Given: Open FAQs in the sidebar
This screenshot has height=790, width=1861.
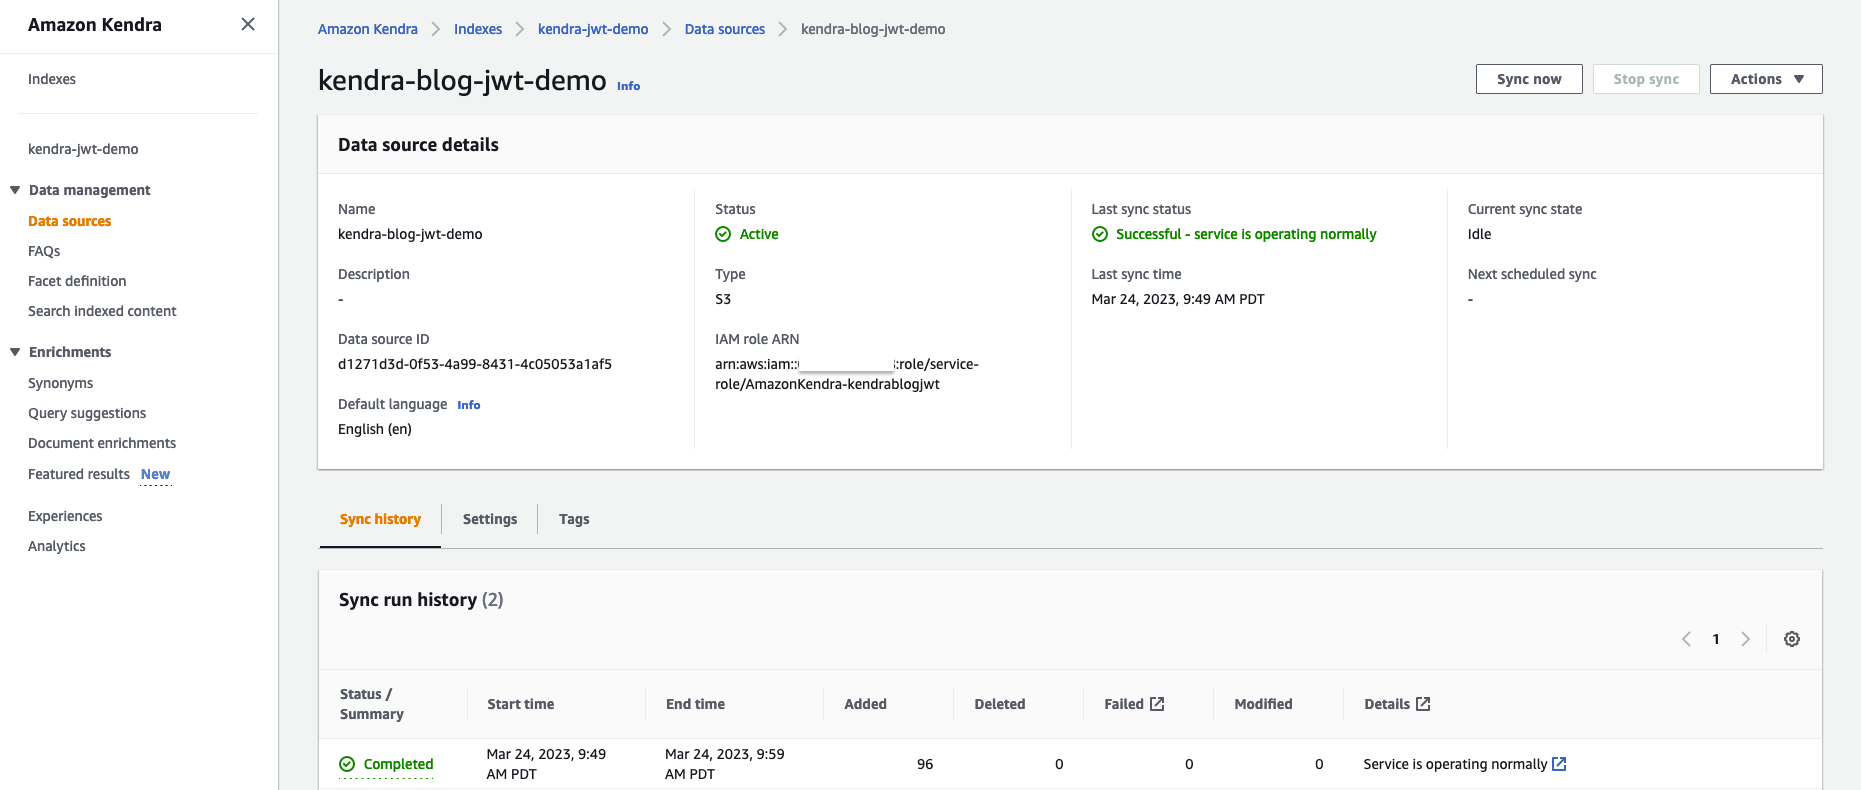Looking at the screenshot, I should click(44, 251).
